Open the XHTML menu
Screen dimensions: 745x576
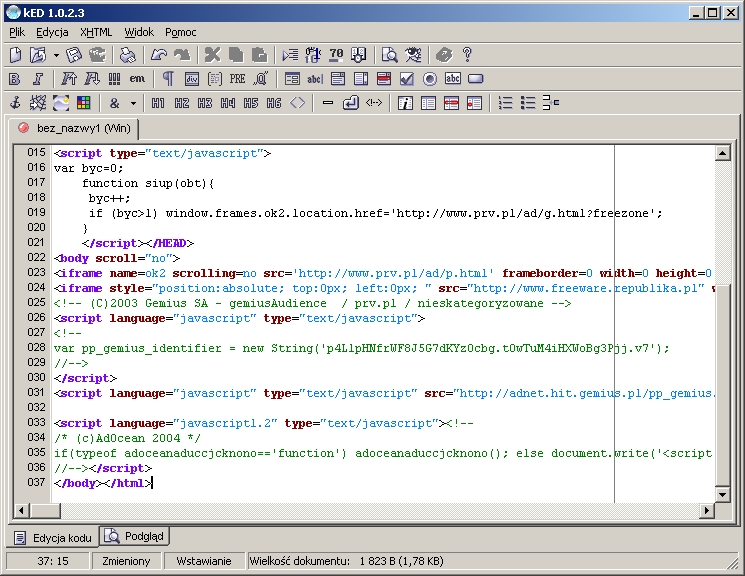coord(96,32)
